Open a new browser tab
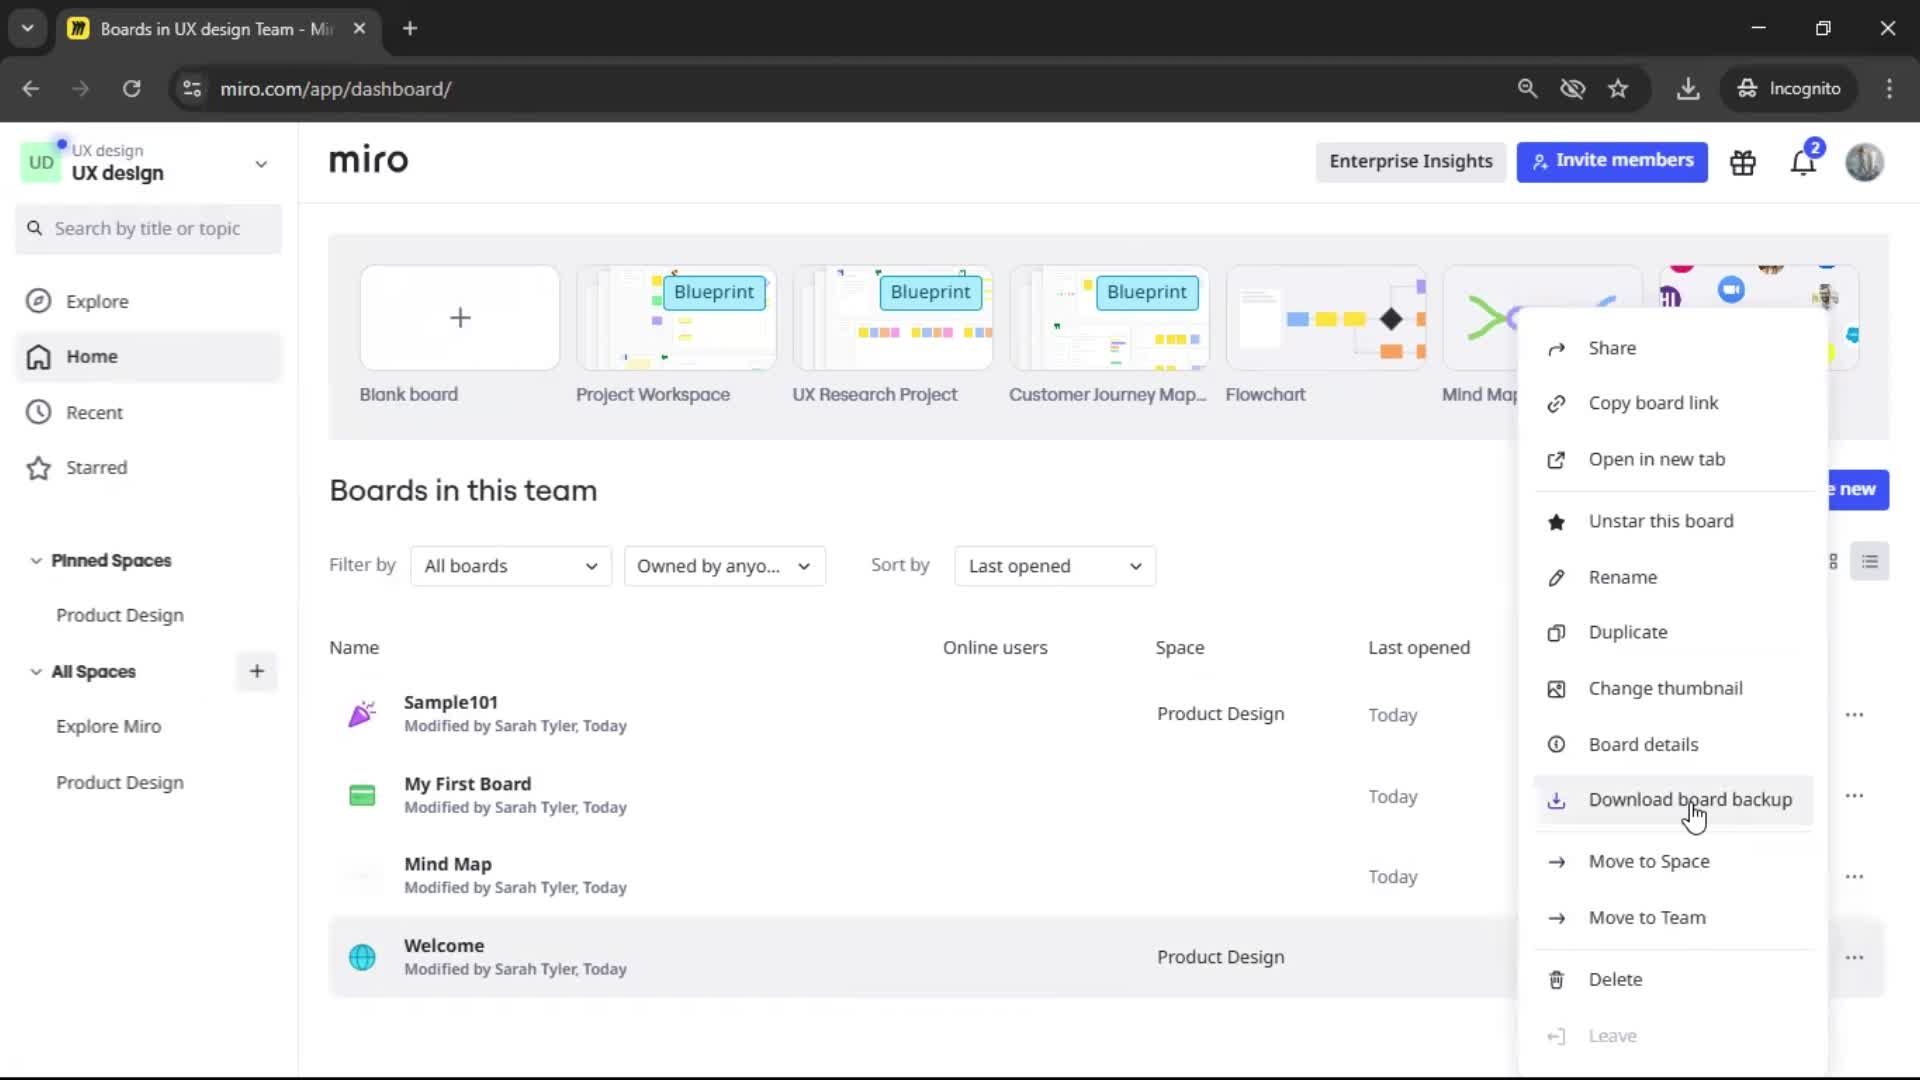1920x1080 pixels. coord(410,29)
